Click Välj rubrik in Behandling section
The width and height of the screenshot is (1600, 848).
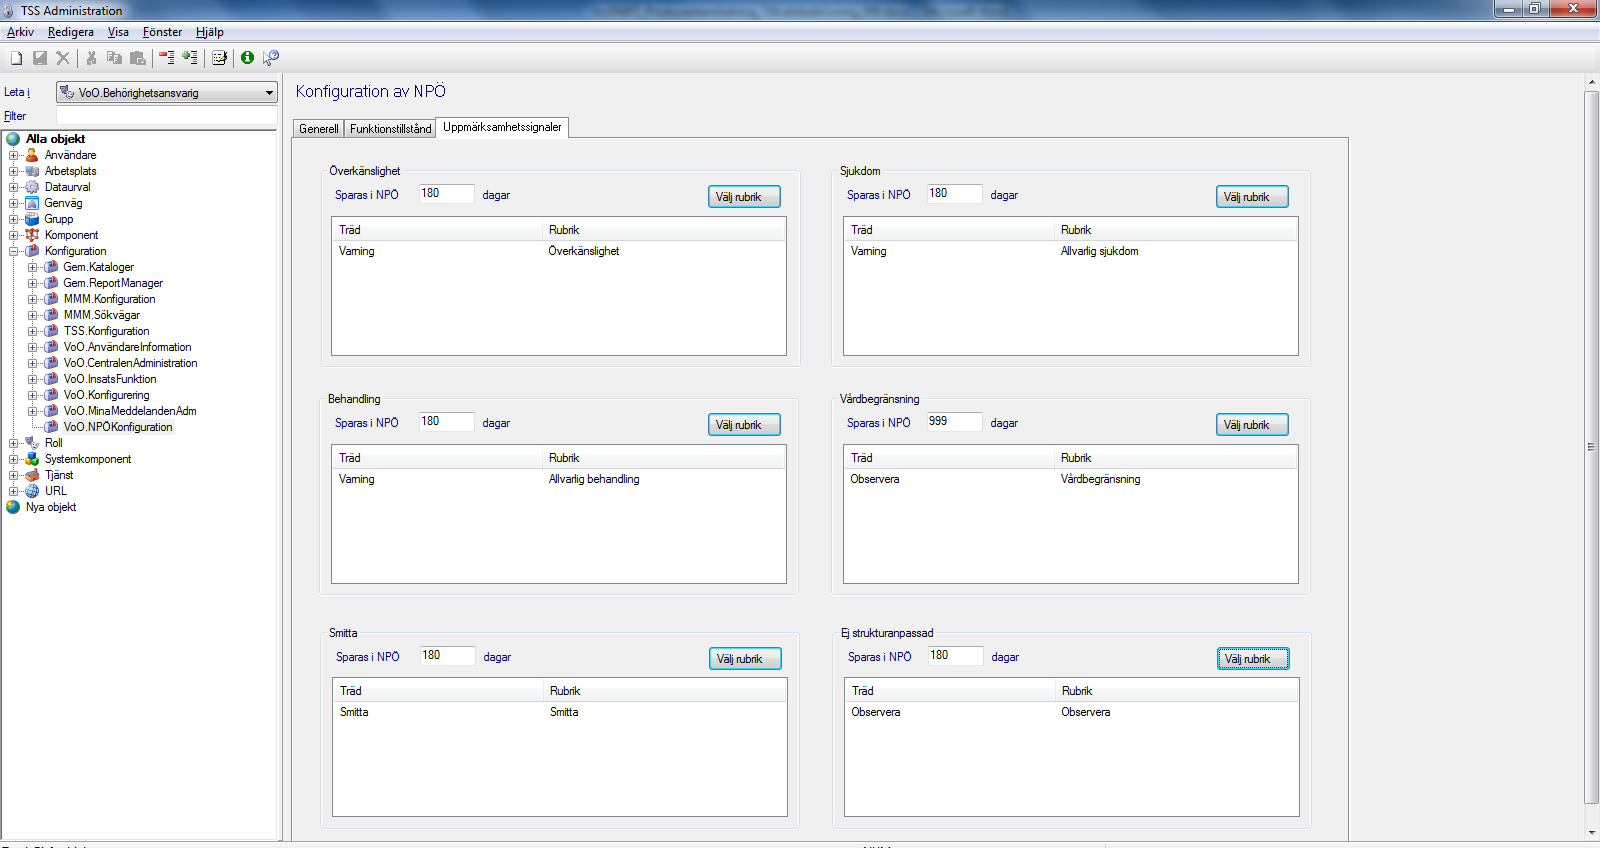(x=744, y=425)
